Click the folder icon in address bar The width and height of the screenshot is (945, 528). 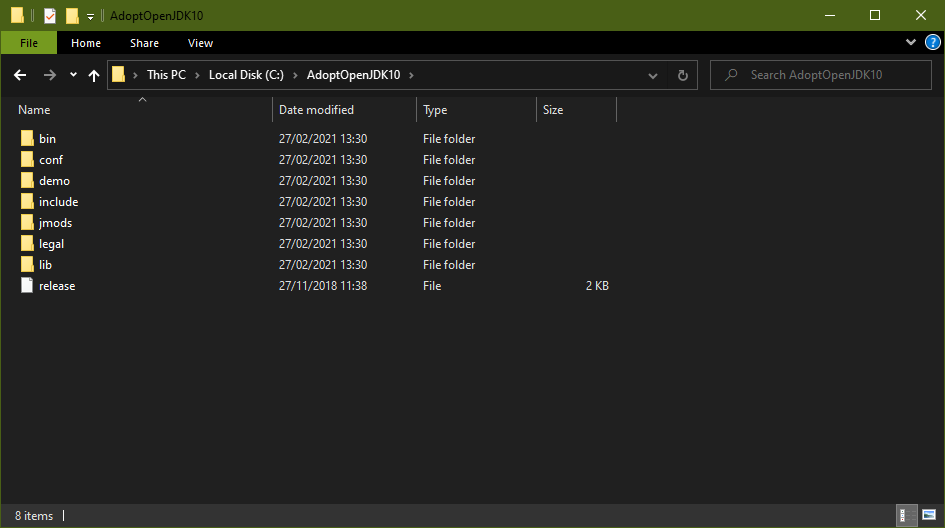pos(119,74)
